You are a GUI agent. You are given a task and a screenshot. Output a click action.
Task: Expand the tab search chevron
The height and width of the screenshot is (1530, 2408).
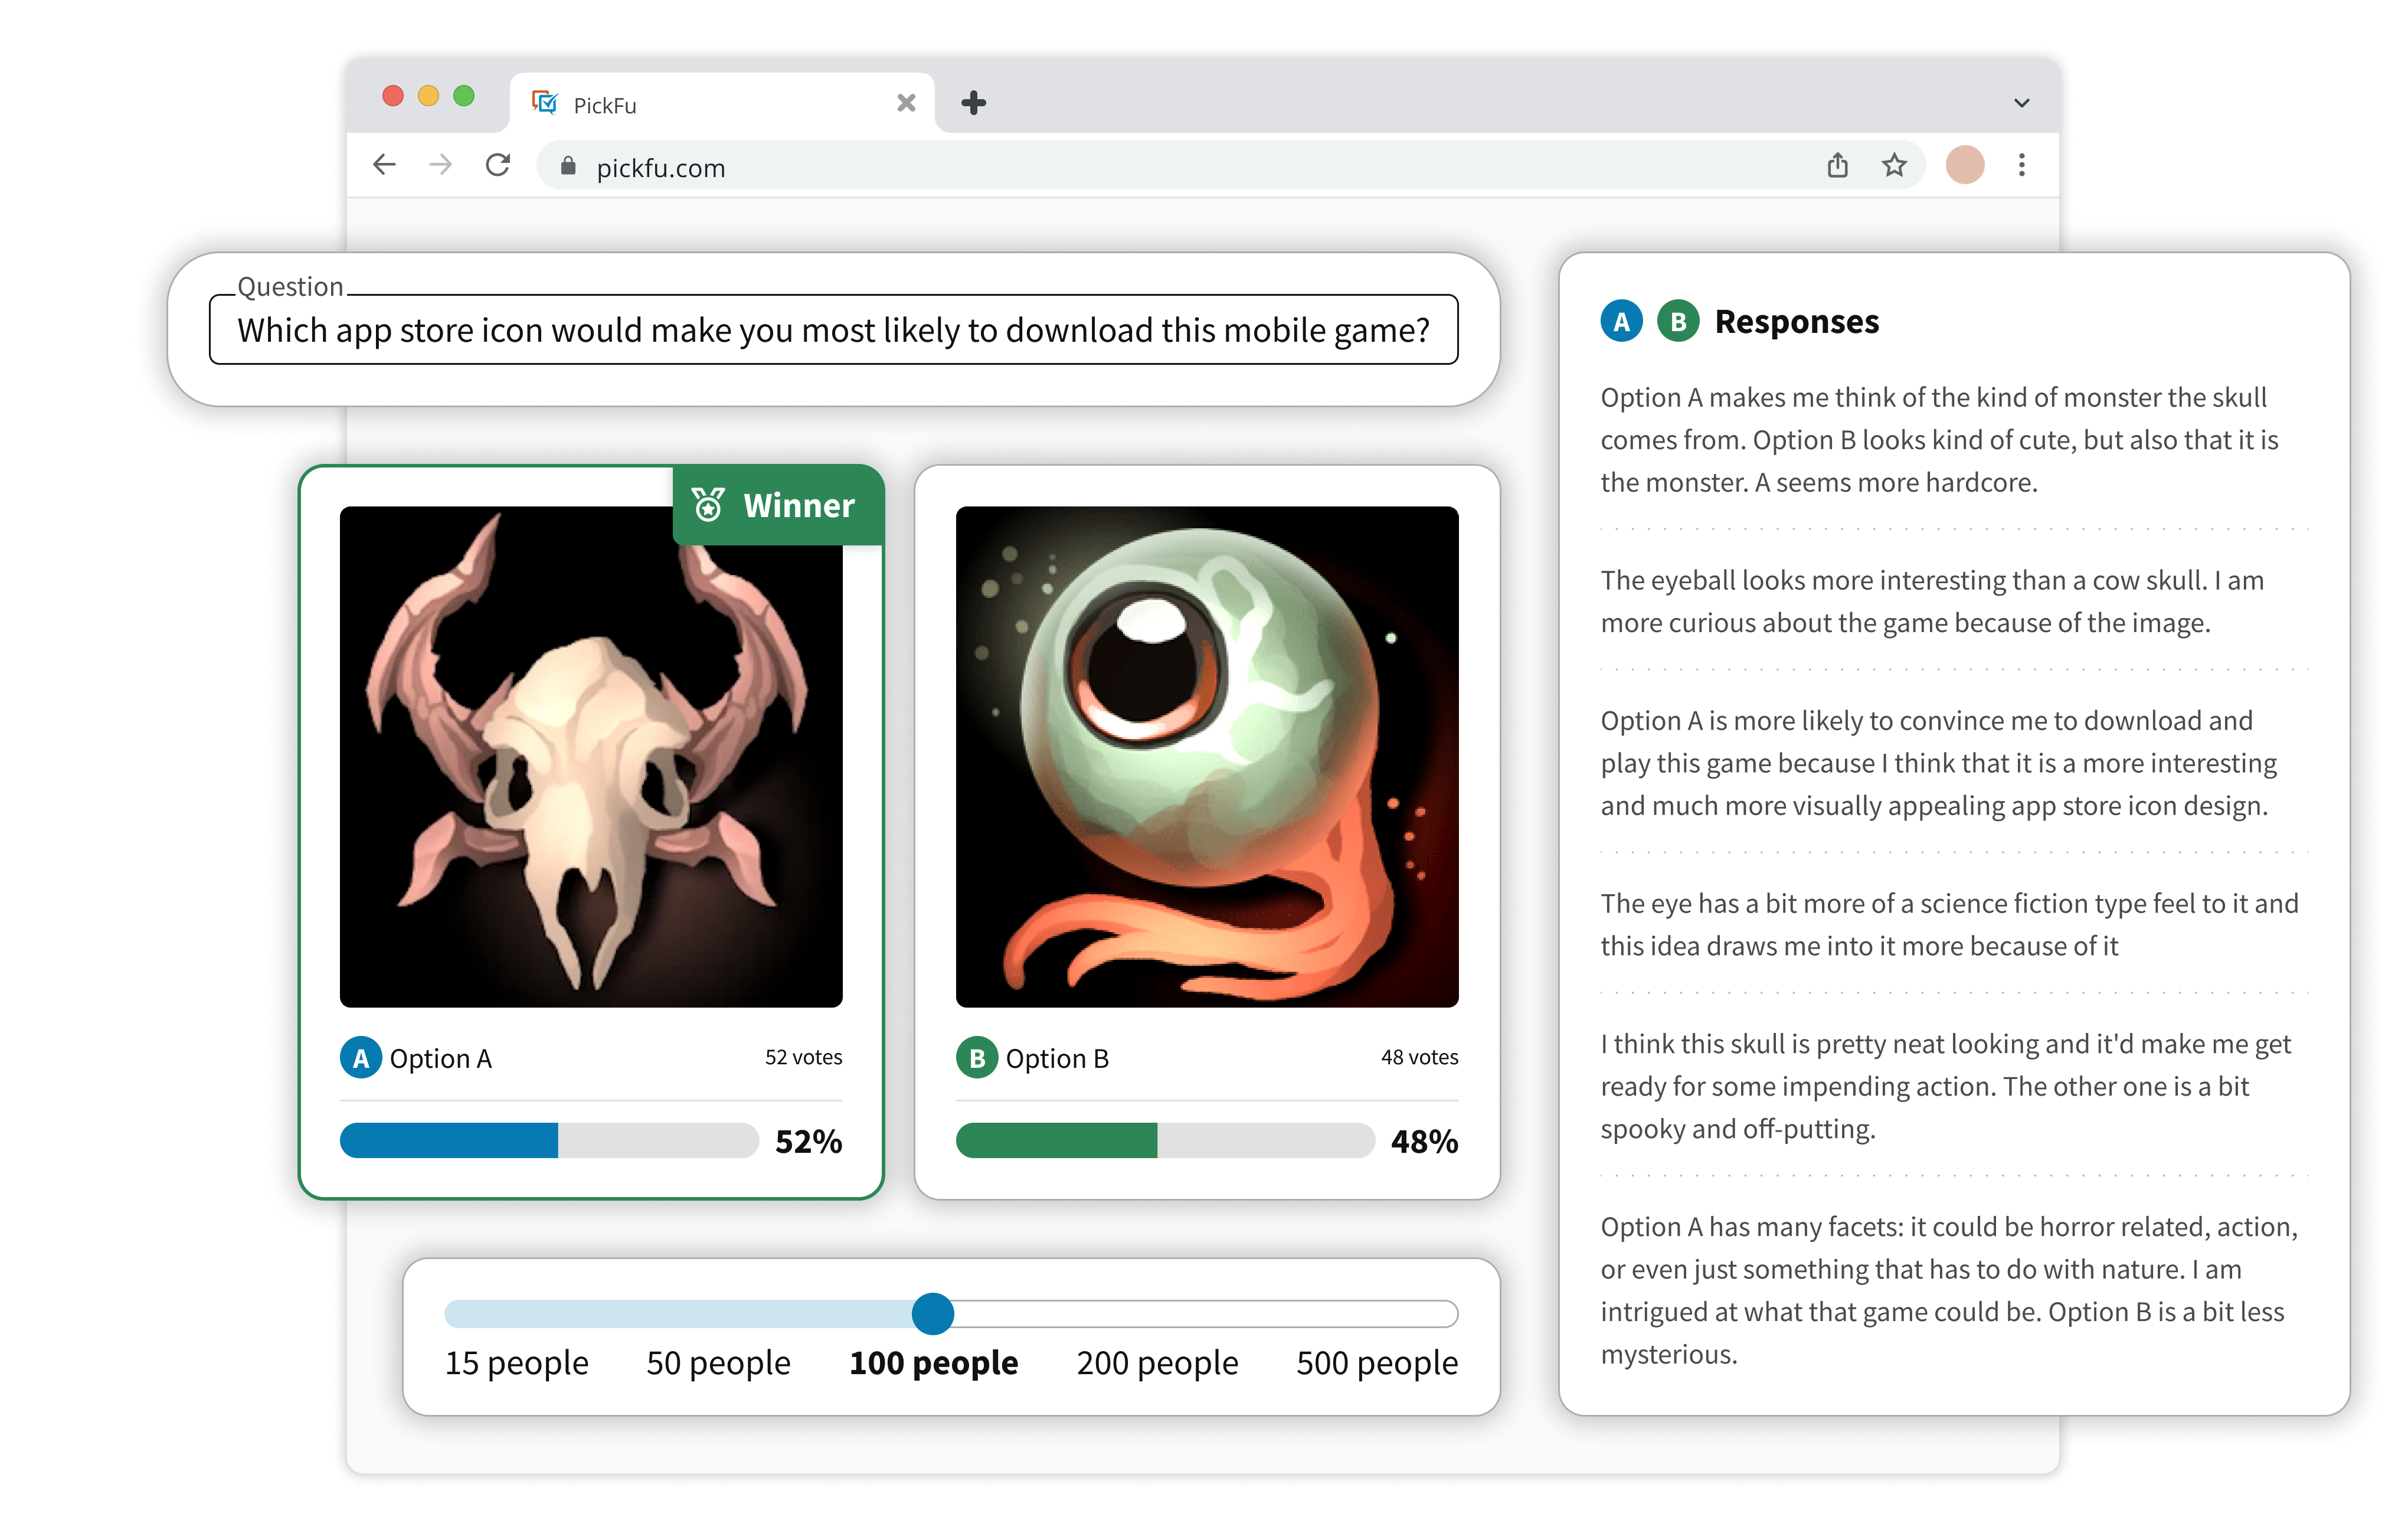[x=2021, y=103]
